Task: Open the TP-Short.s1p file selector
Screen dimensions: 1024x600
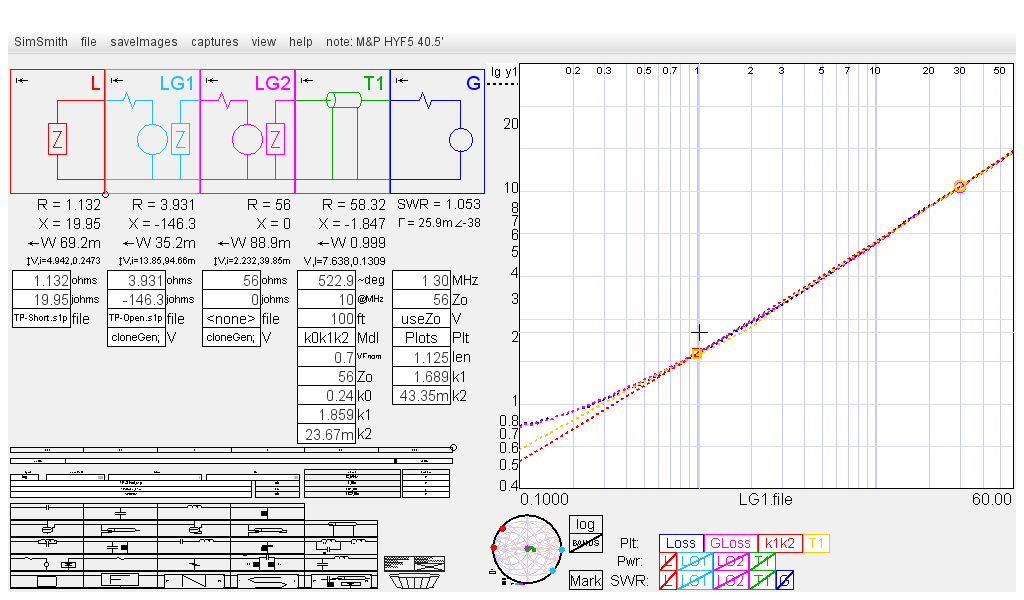Action: click(41, 319)
